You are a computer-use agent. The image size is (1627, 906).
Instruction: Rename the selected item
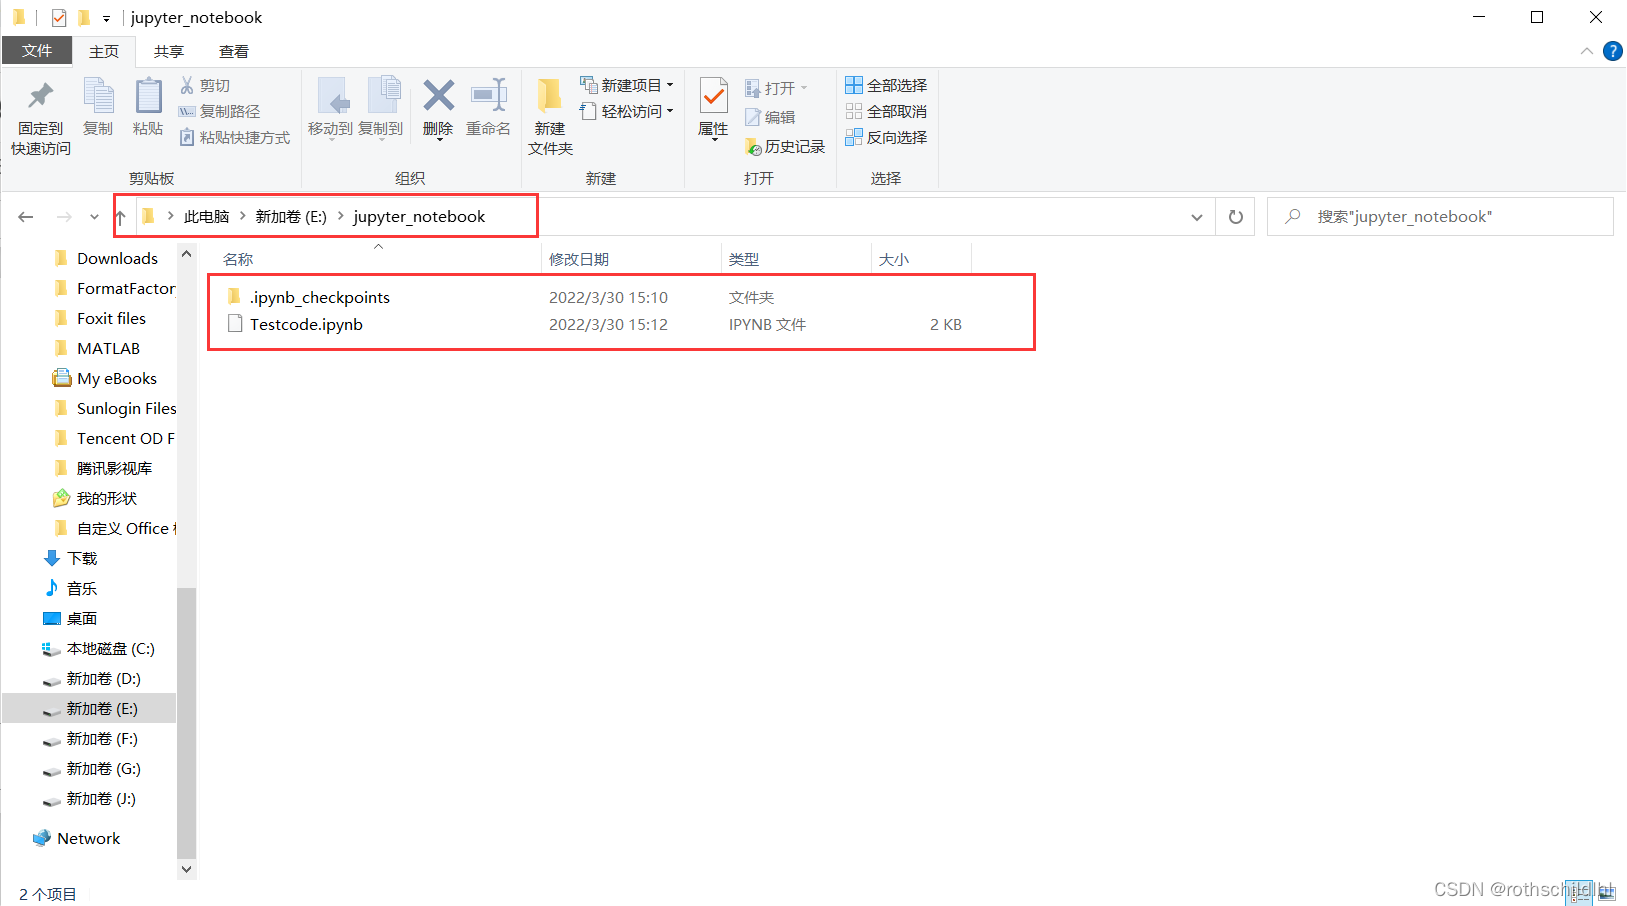point(489,107)
